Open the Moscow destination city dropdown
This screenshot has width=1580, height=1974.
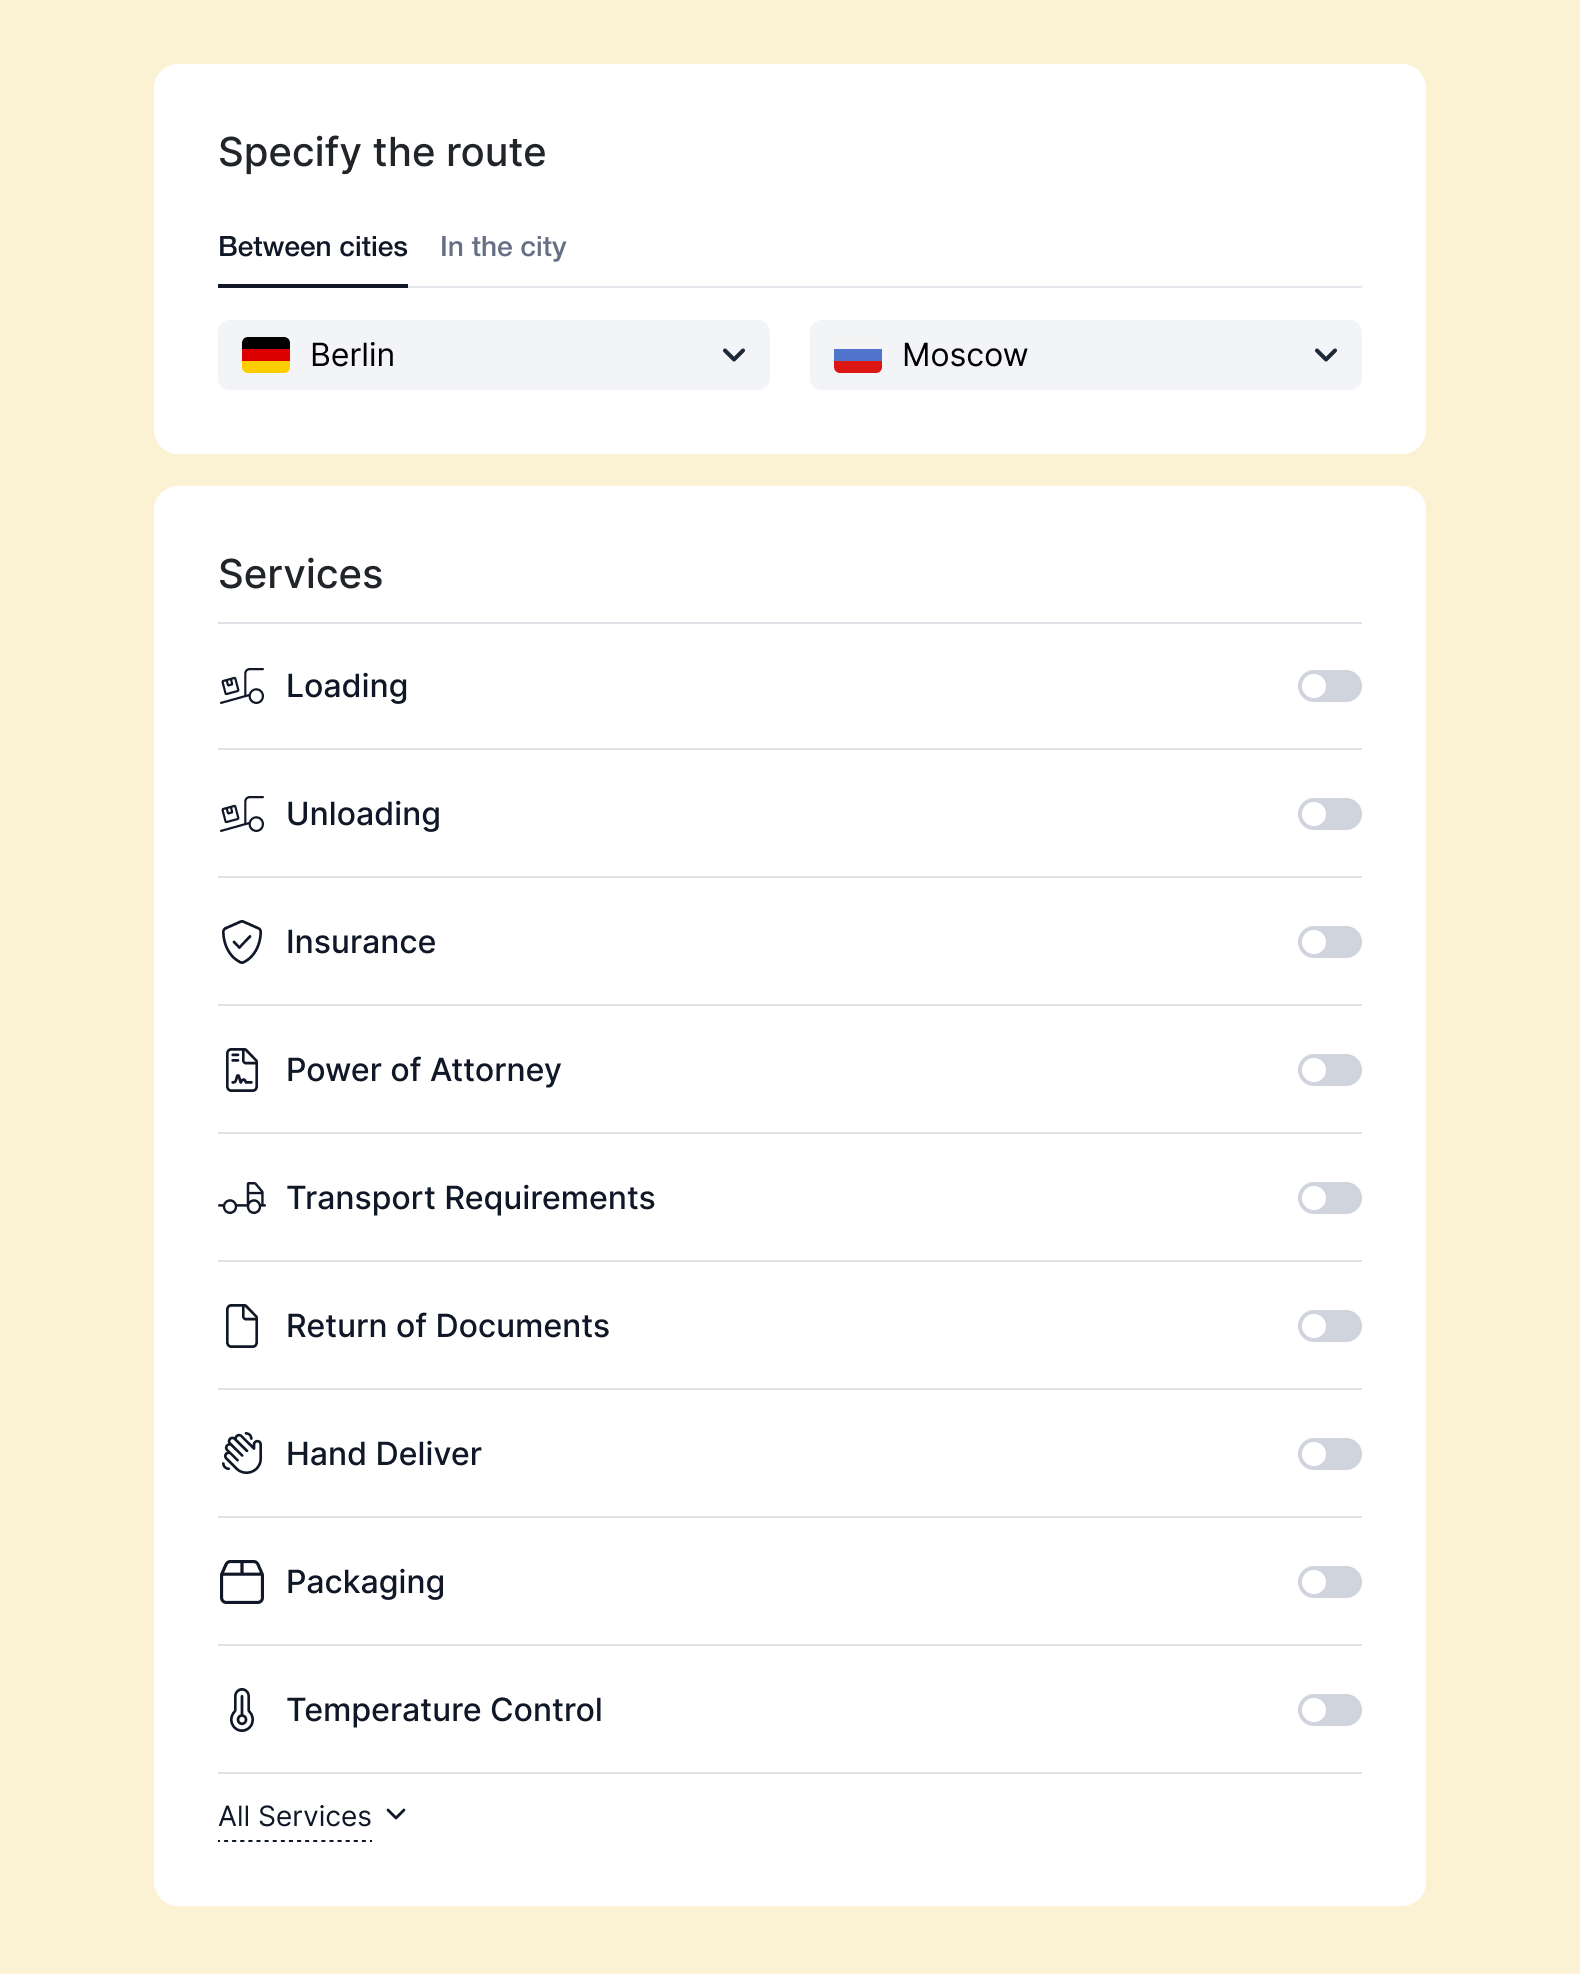tap(1085, 355)
